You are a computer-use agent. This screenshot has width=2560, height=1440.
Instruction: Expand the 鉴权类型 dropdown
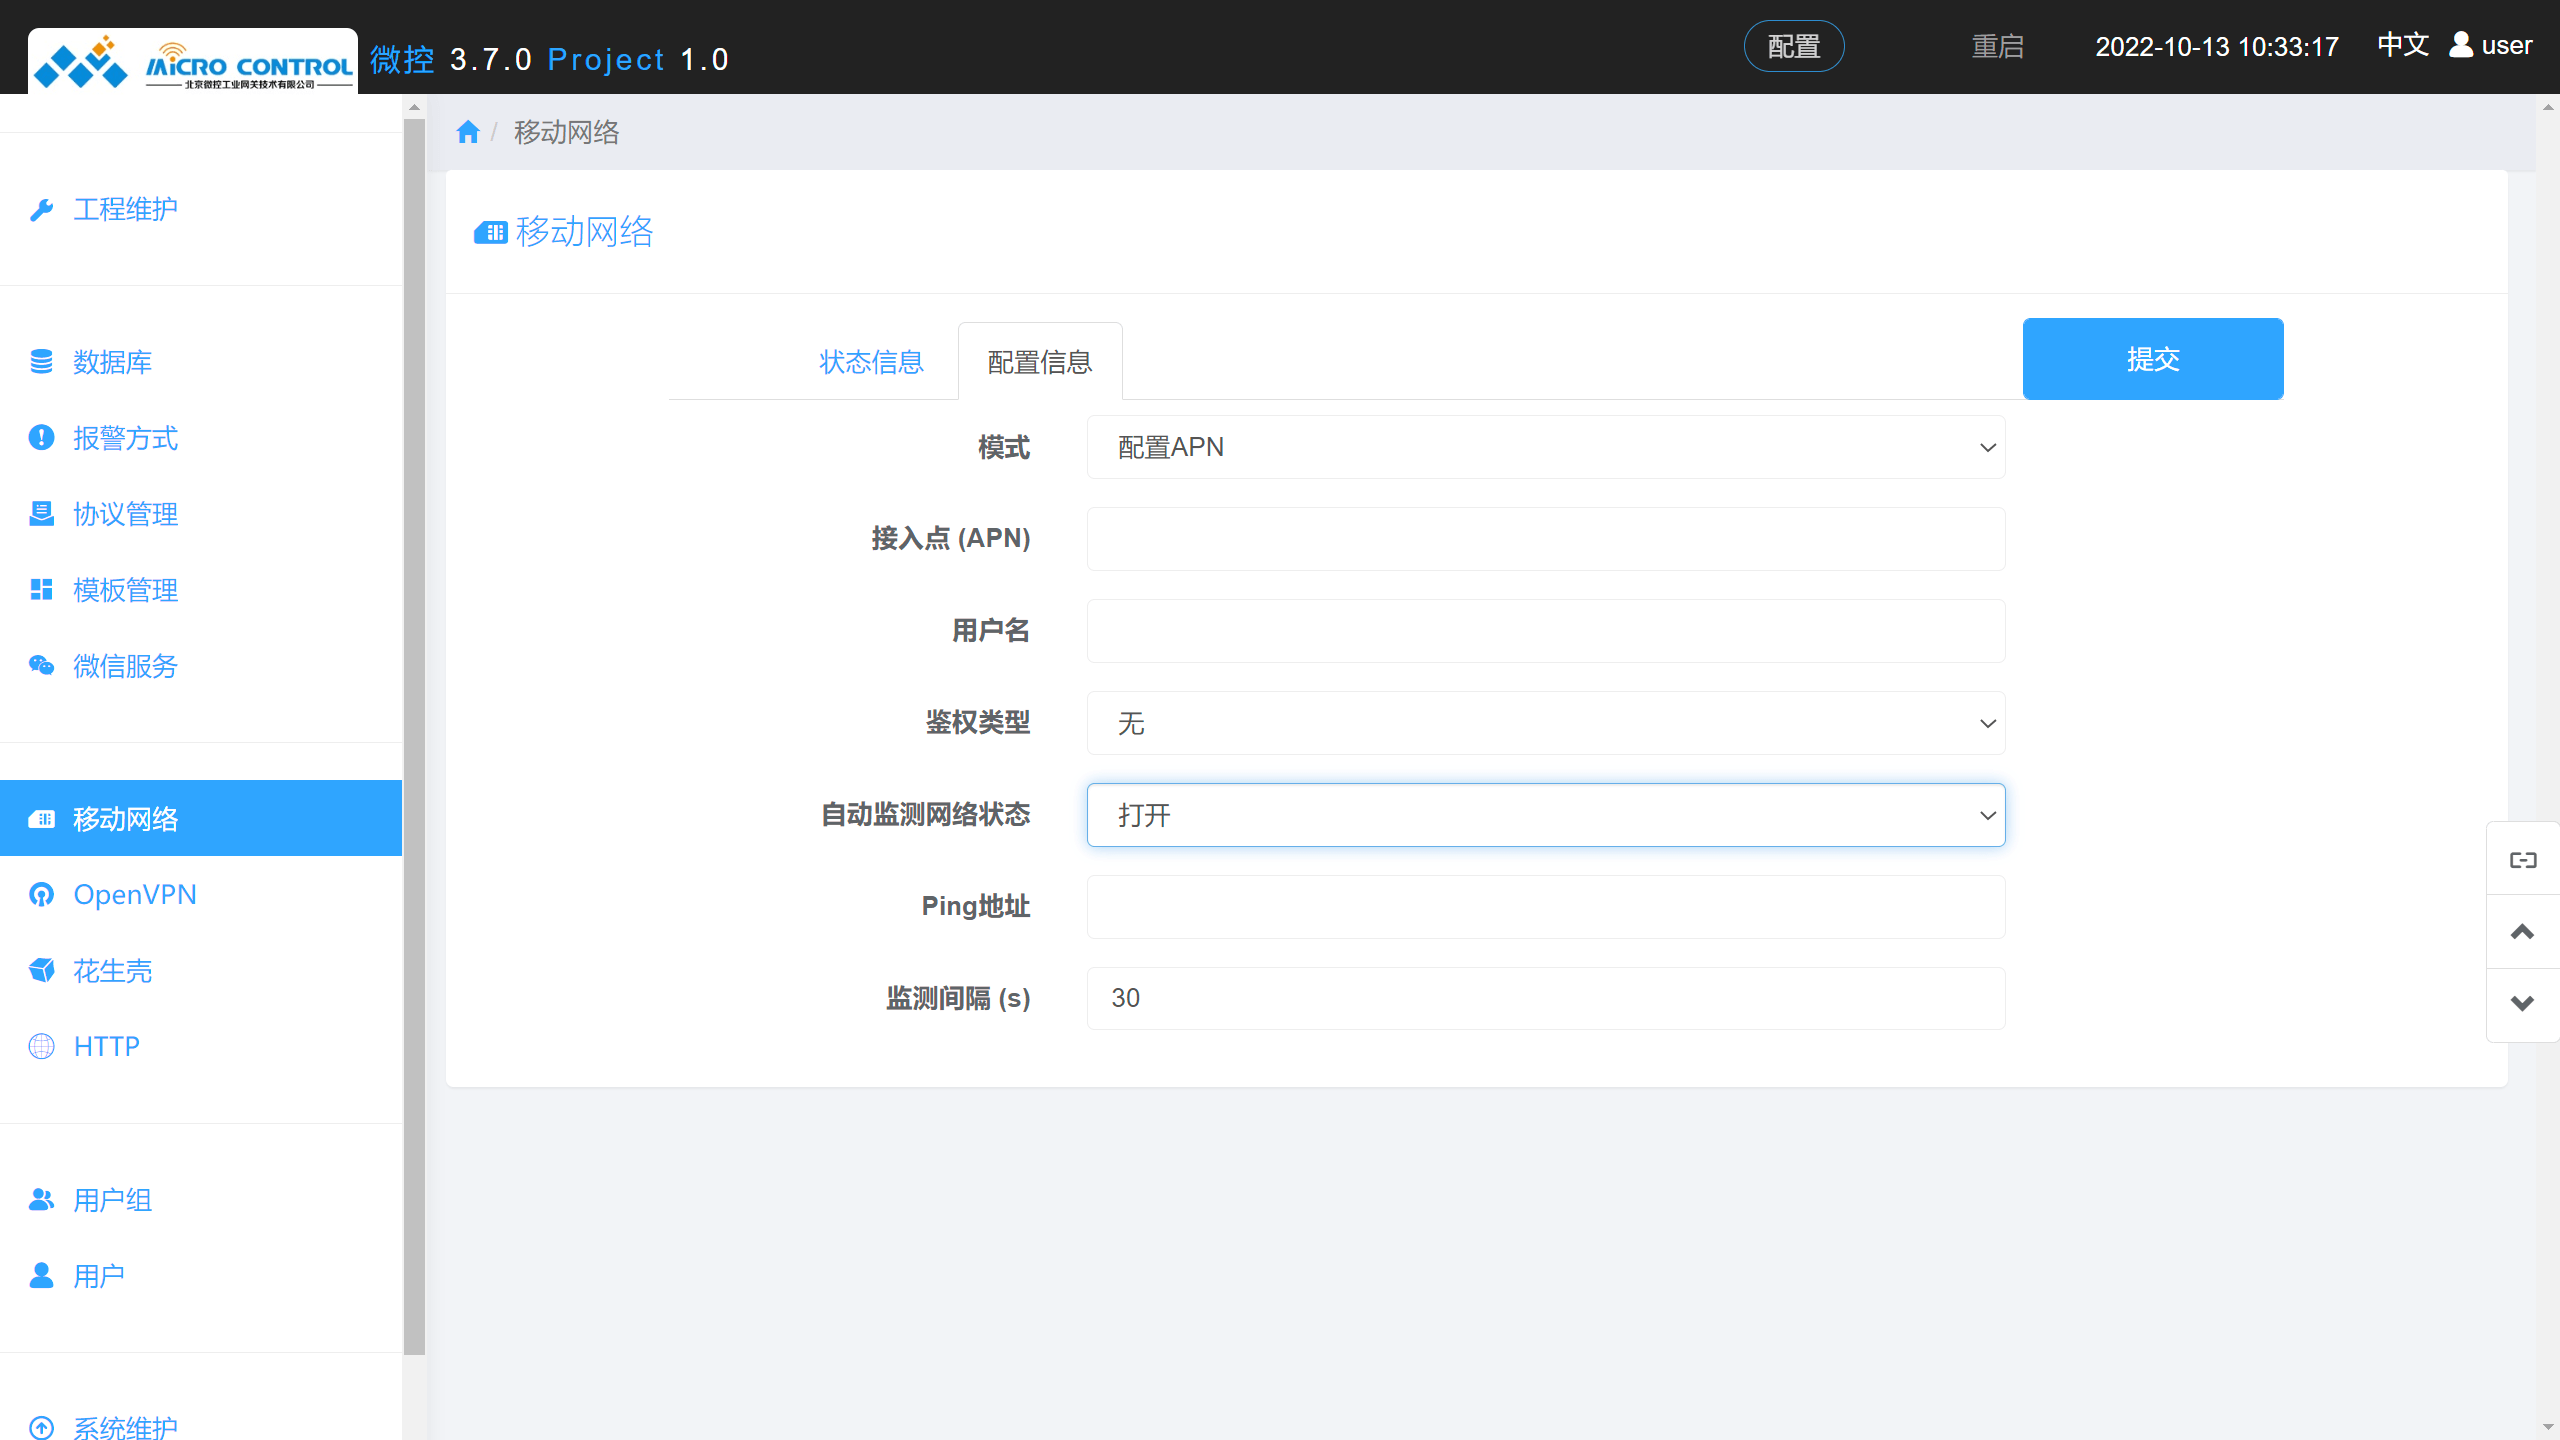pyautogui.click(x=1545, y=723)
